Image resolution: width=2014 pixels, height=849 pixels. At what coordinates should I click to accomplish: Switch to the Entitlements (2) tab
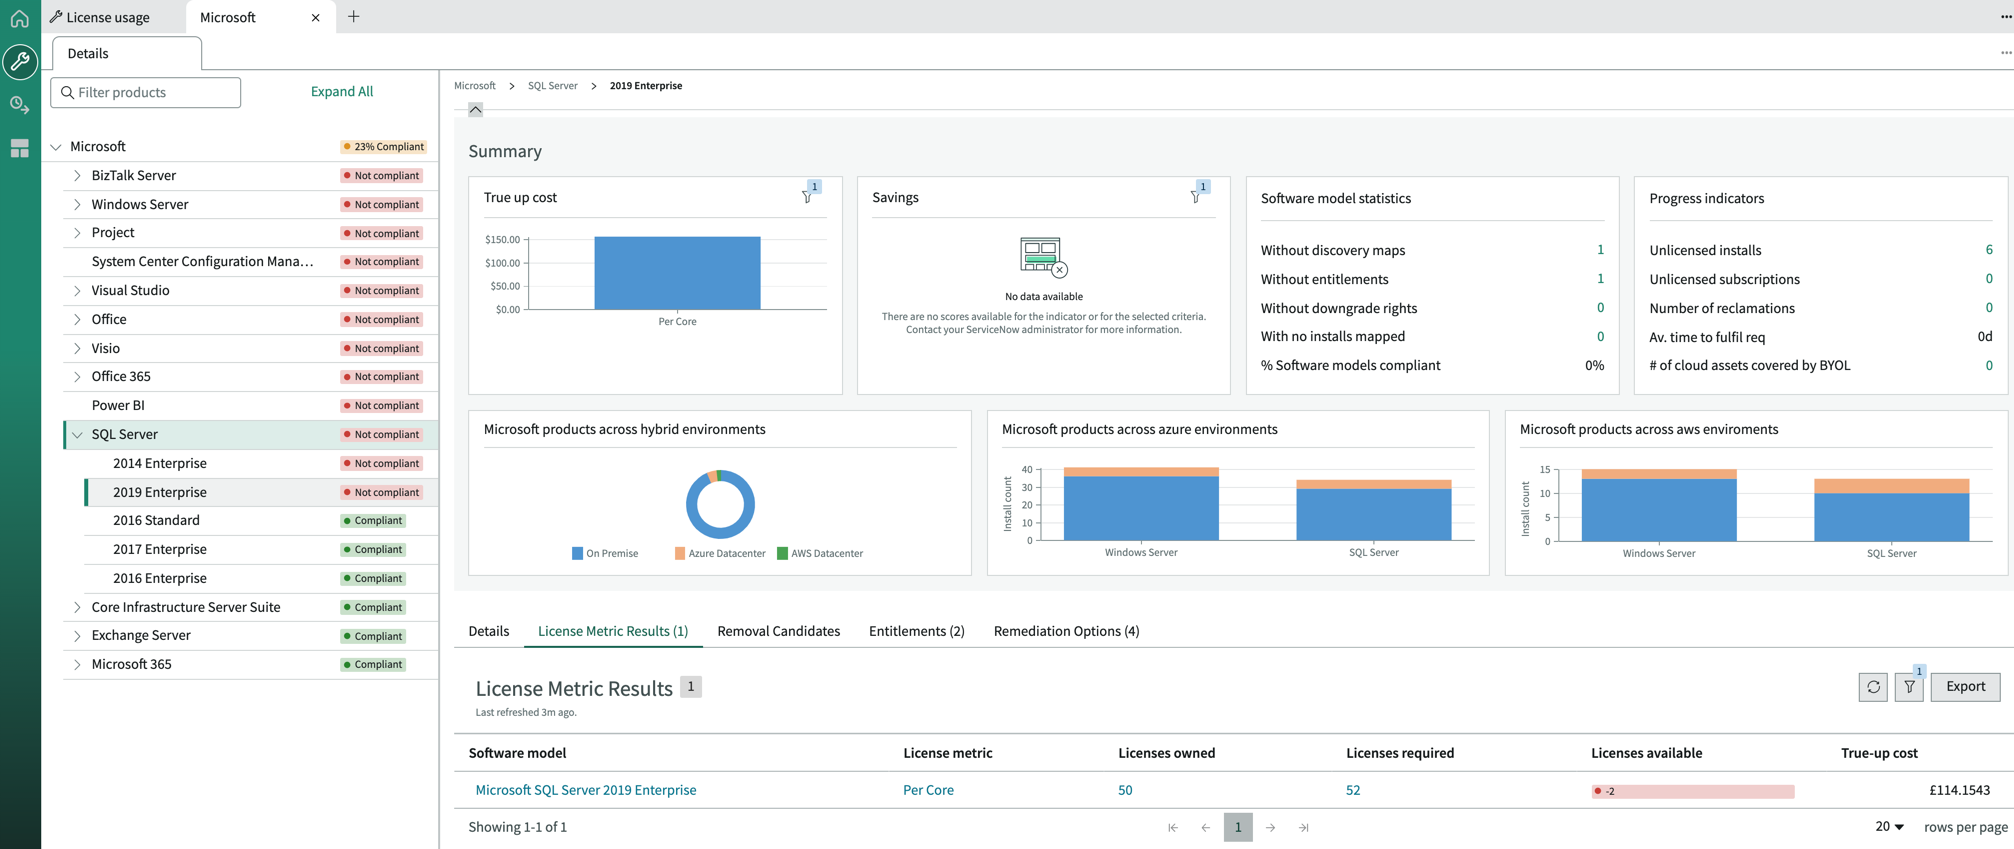[917, 631]
